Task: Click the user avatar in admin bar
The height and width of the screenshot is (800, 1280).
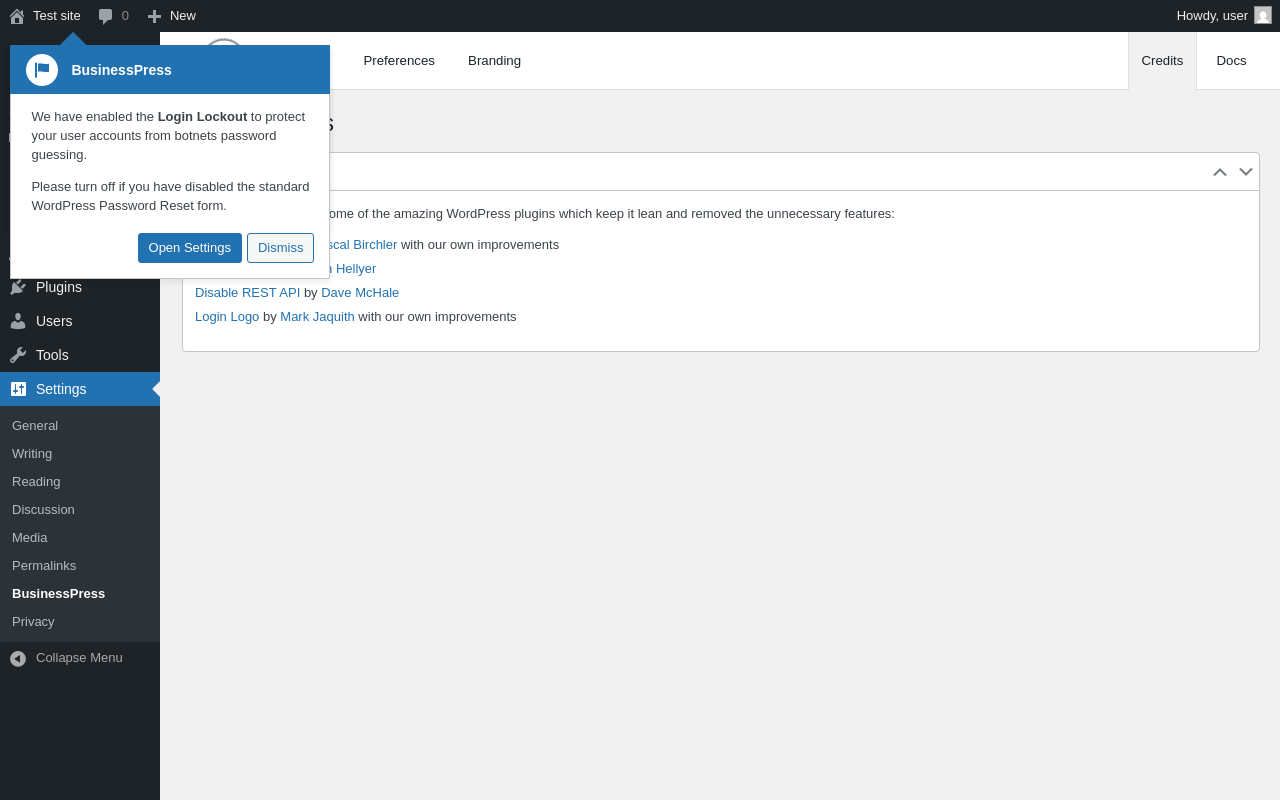Action: click(1263, 15)
